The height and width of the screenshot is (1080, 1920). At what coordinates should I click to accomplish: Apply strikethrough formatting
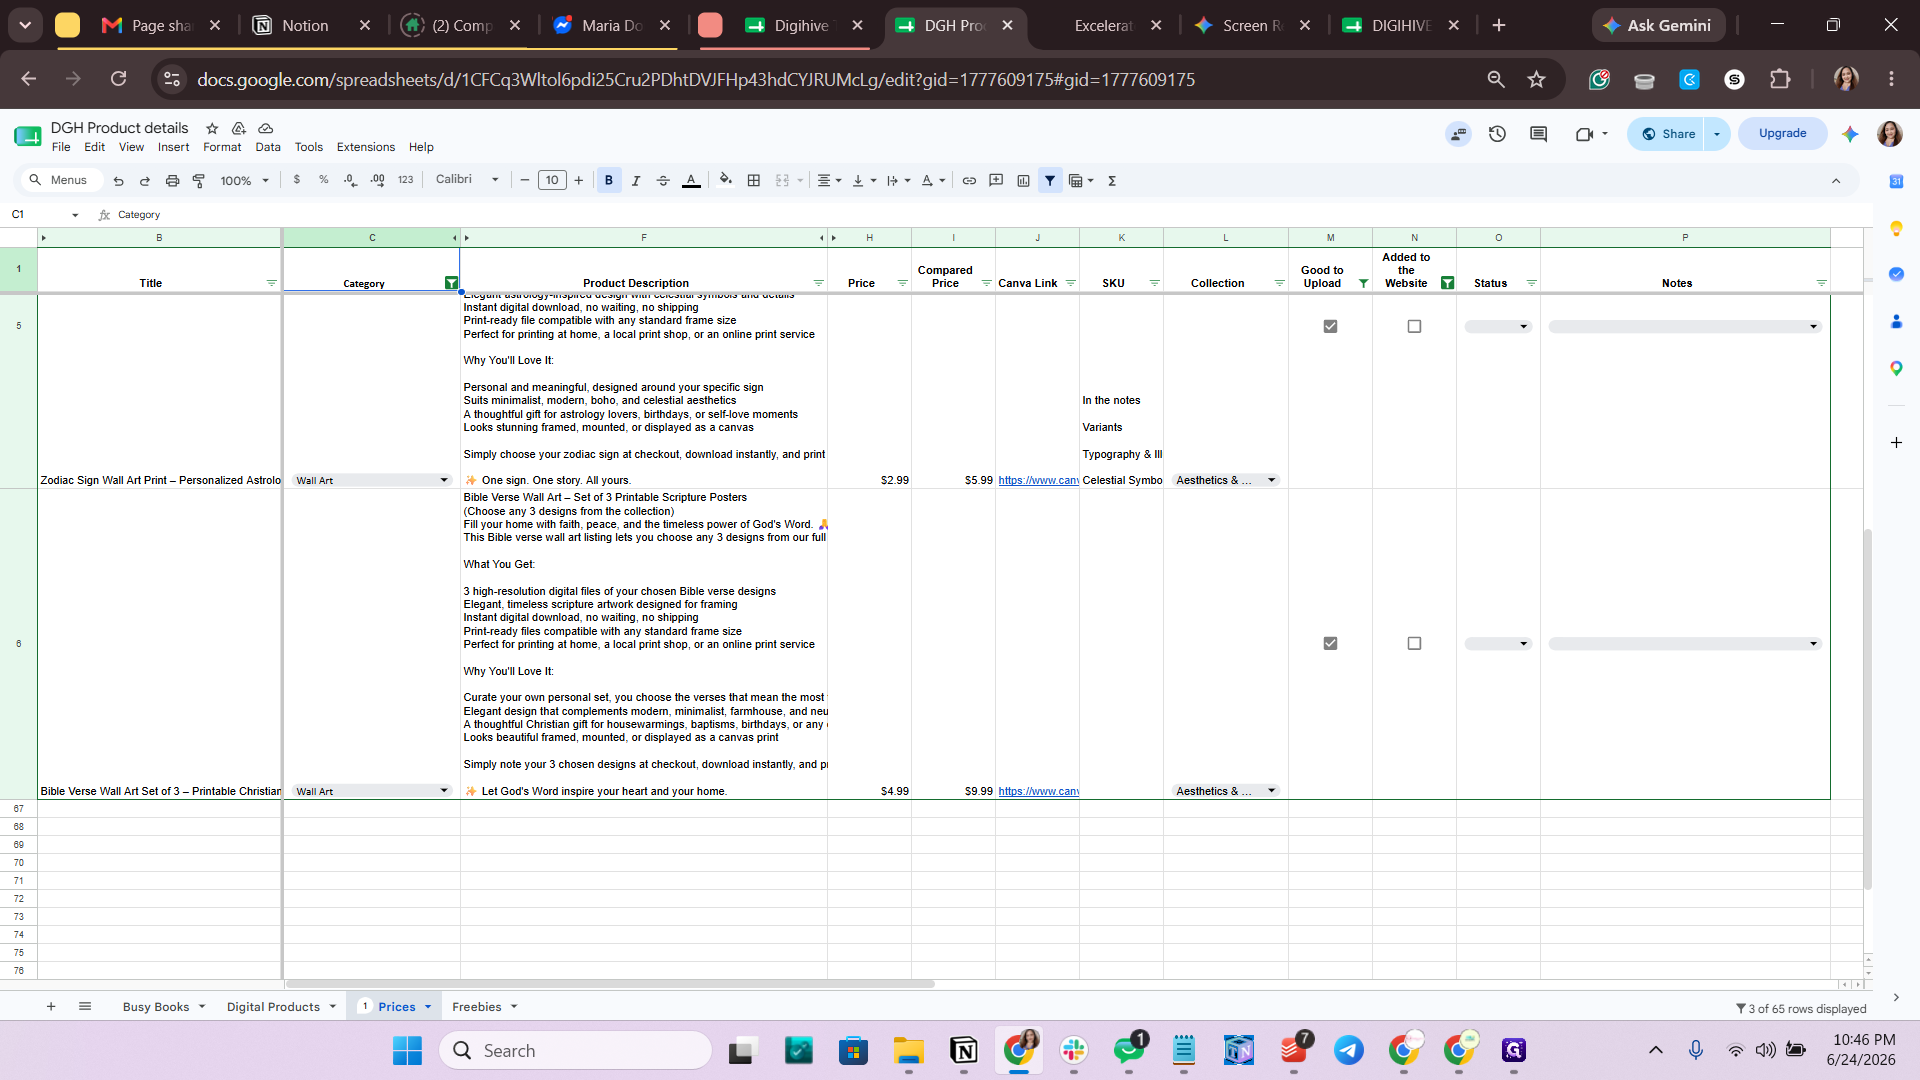(x=663, y=180)
